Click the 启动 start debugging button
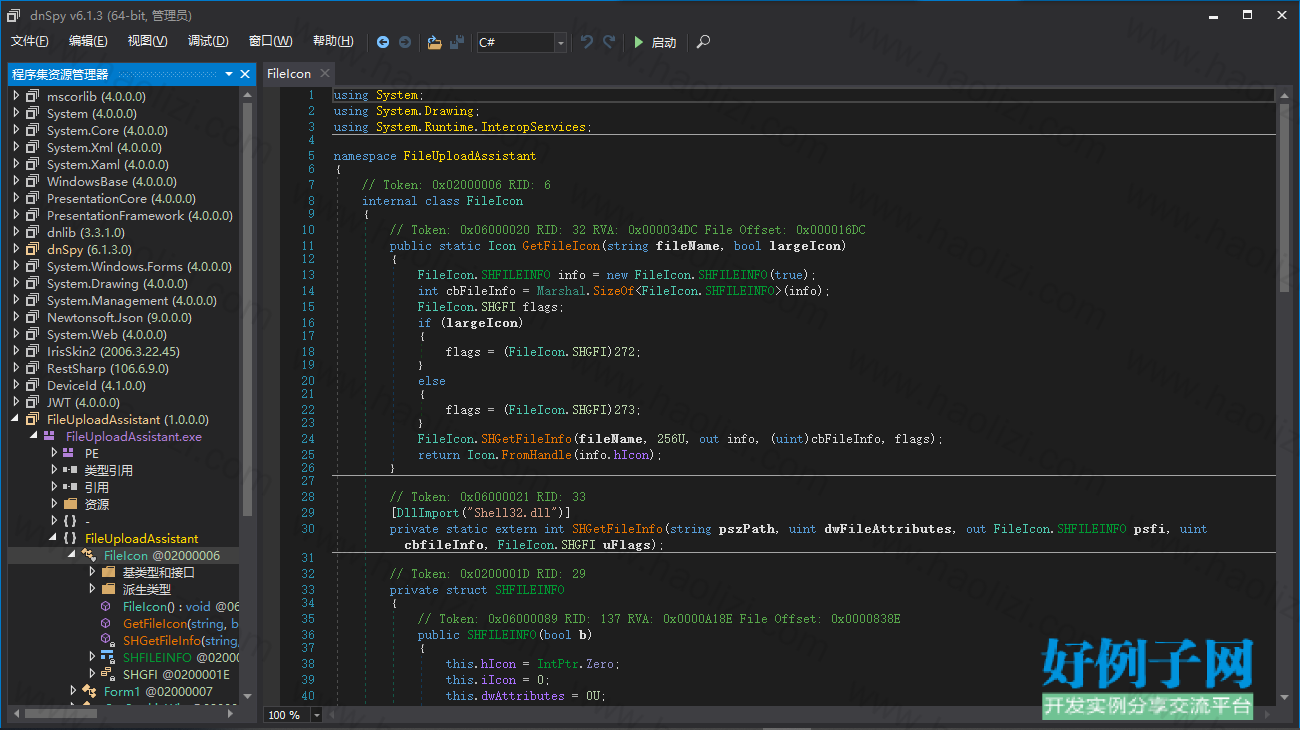Screen dimensions: 1300x730 (x=655, y=42)
